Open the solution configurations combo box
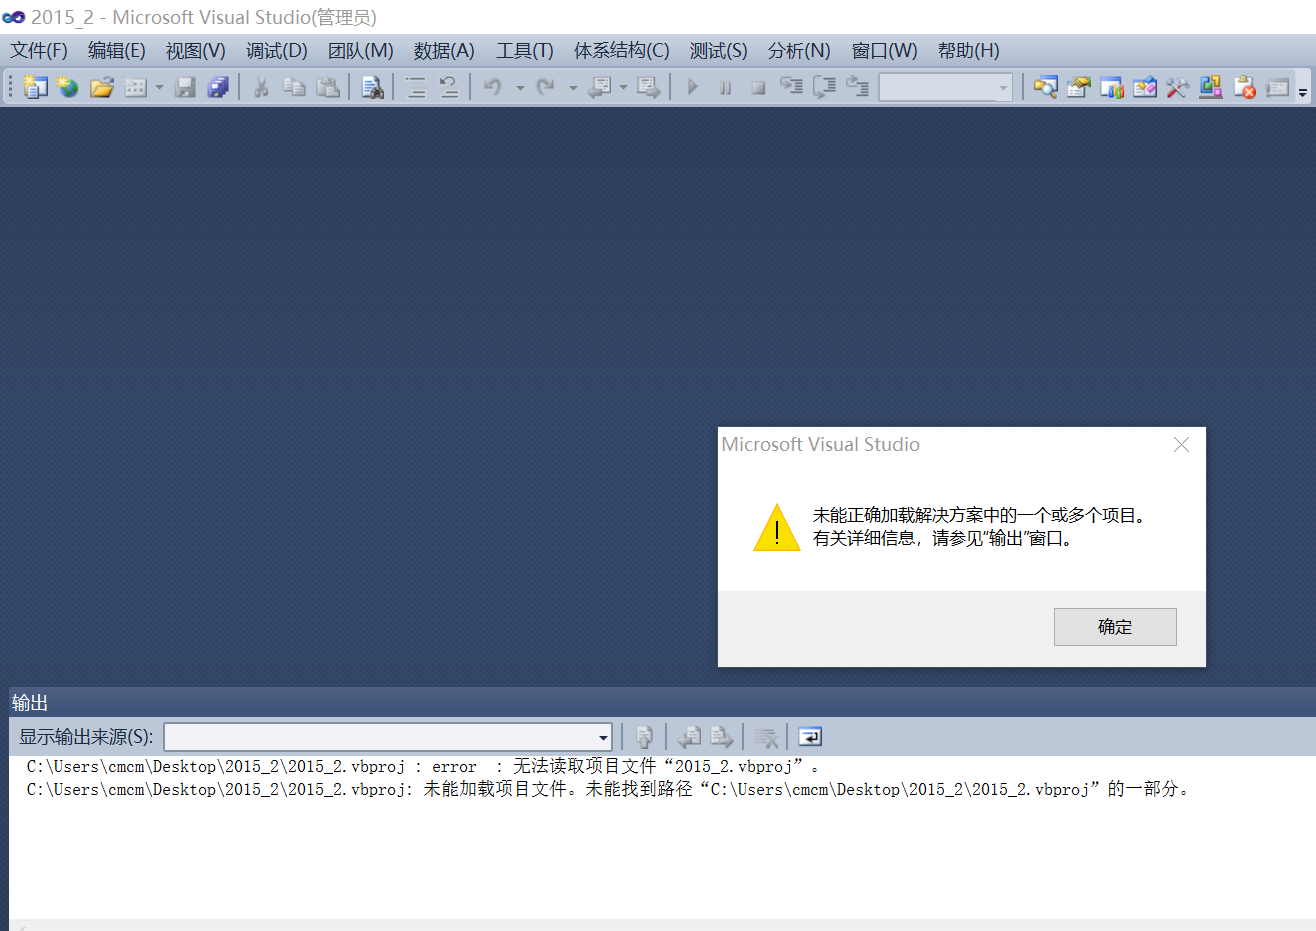Image resolution: width=1316 pixels, height=931 pixels. click(945, 87)
